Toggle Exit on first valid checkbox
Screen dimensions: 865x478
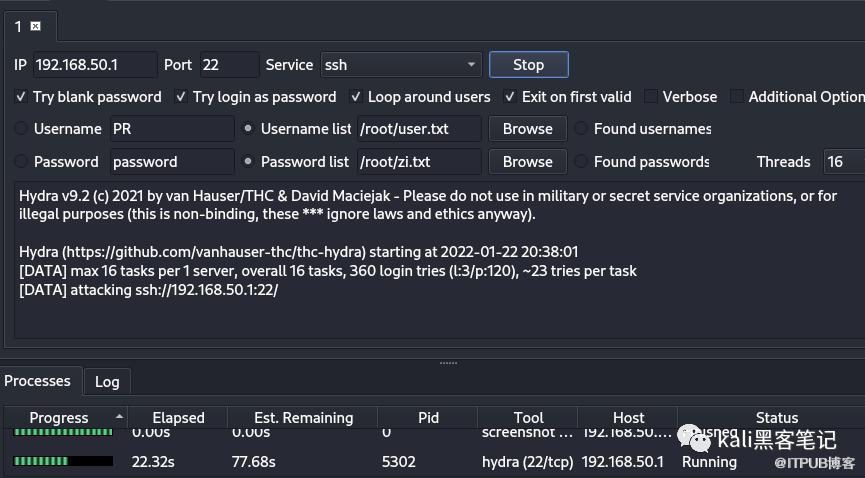point(510,97)
